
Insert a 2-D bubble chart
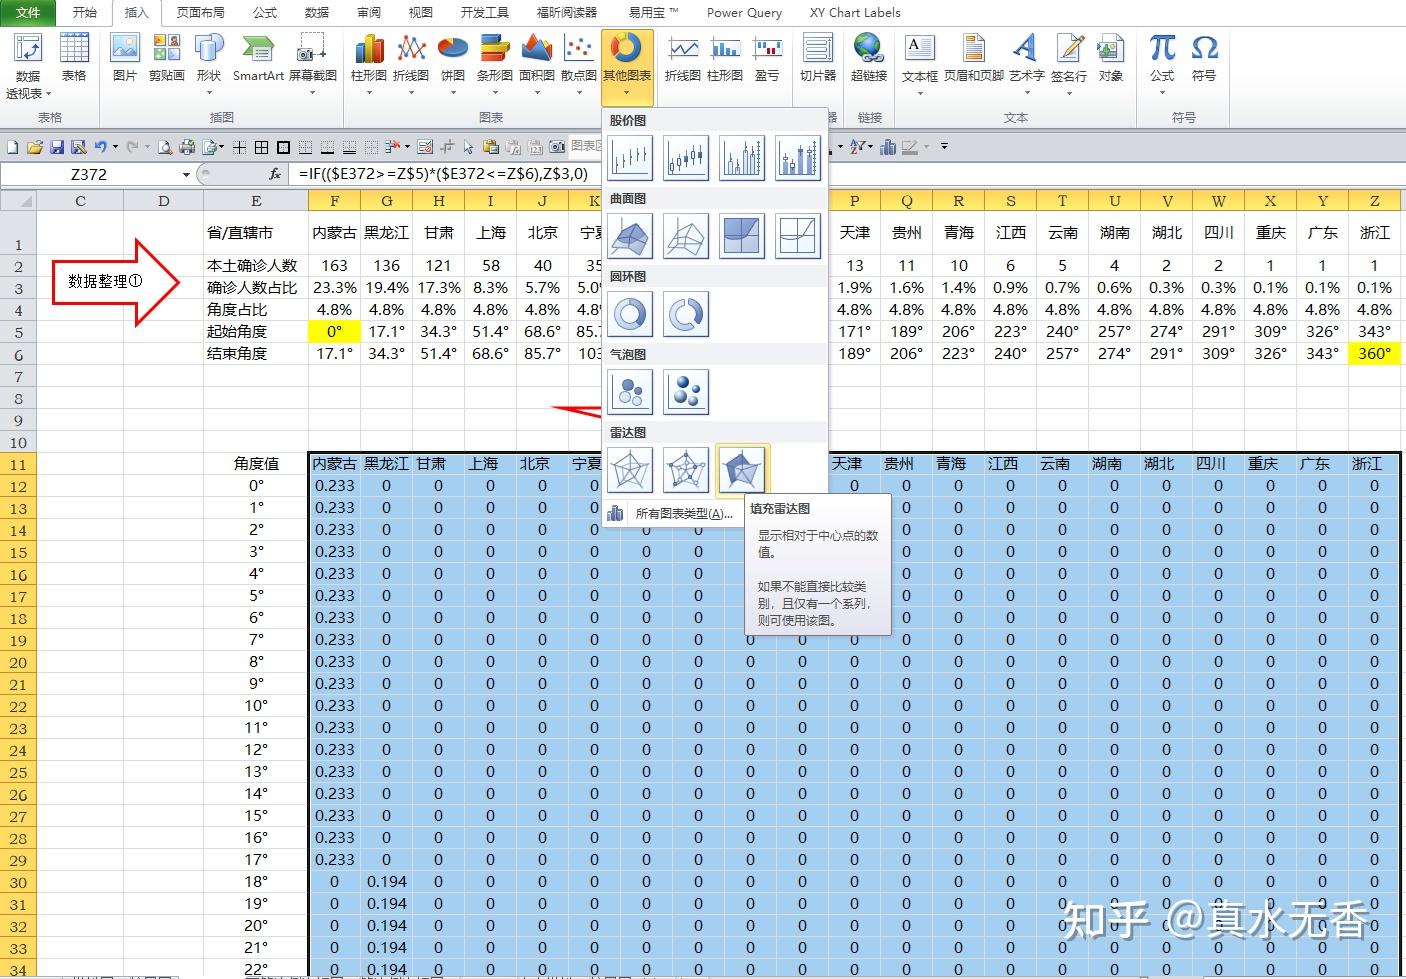(630, 392)
